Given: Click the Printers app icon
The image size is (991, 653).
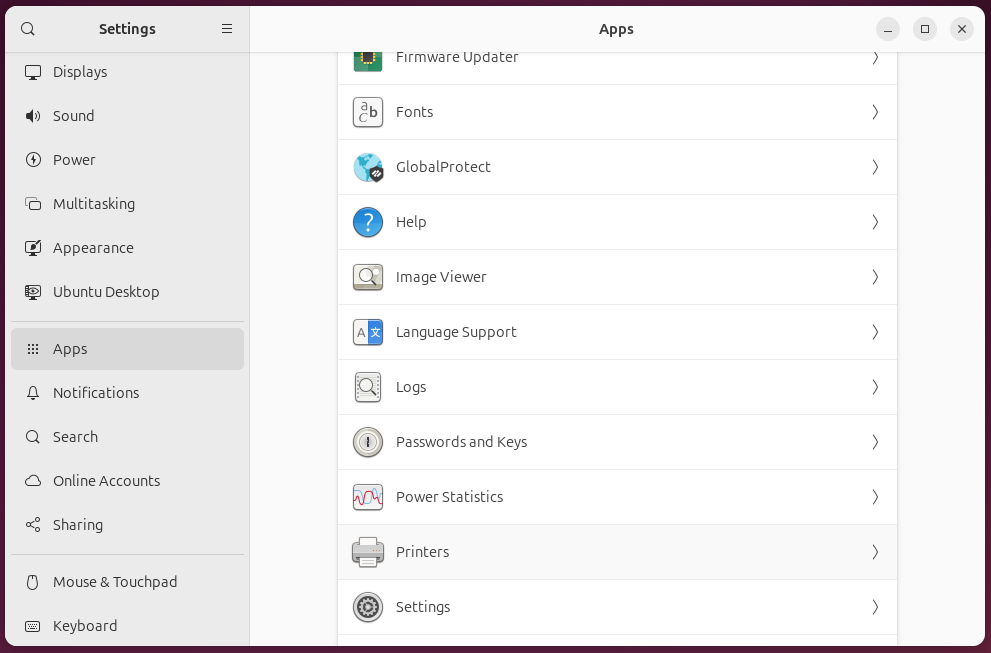Looking at the screenshot, I should click(x=368, y=552).
